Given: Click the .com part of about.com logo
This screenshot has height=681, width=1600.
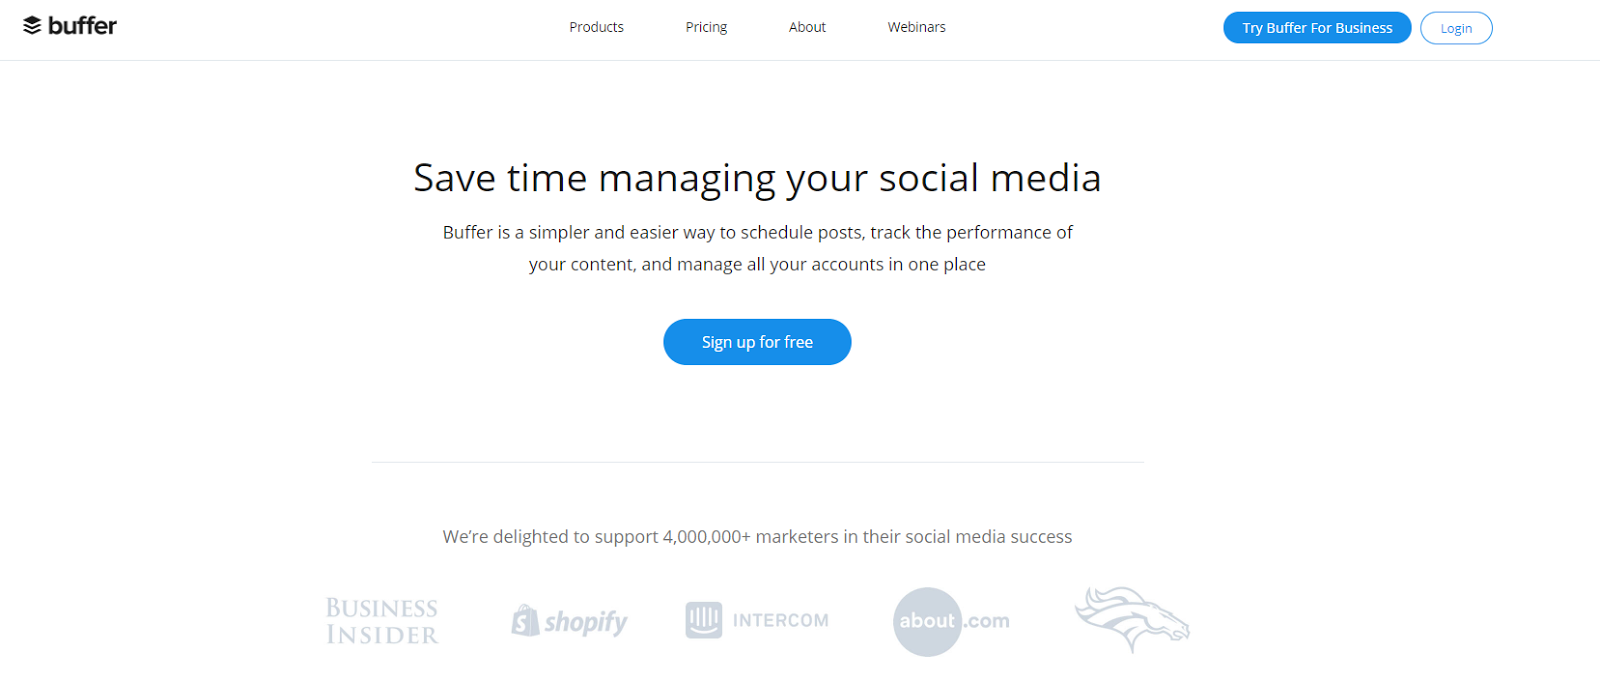Looking at the screenshot, I should tap(987, 621).
